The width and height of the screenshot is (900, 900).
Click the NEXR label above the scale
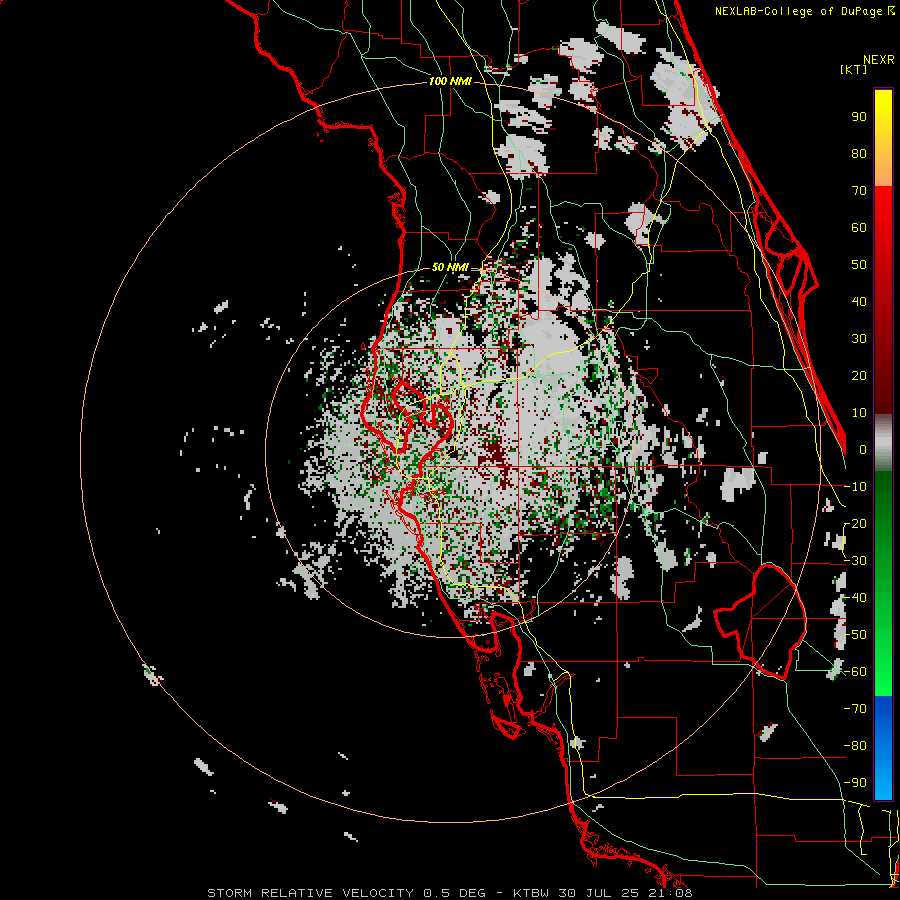tap(879, 60)
